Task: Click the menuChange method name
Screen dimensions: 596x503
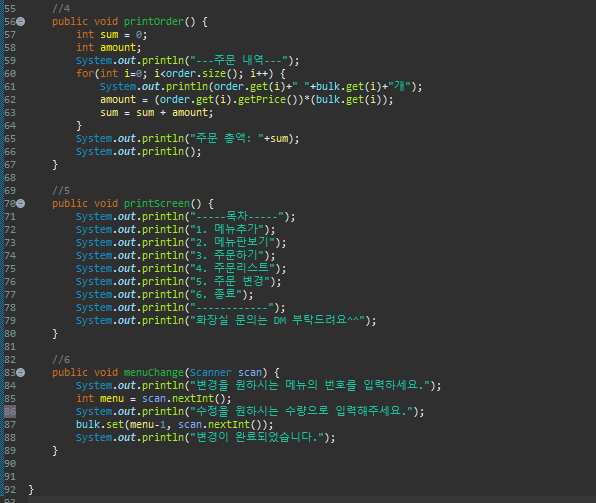Action: [x=154, y=373]
